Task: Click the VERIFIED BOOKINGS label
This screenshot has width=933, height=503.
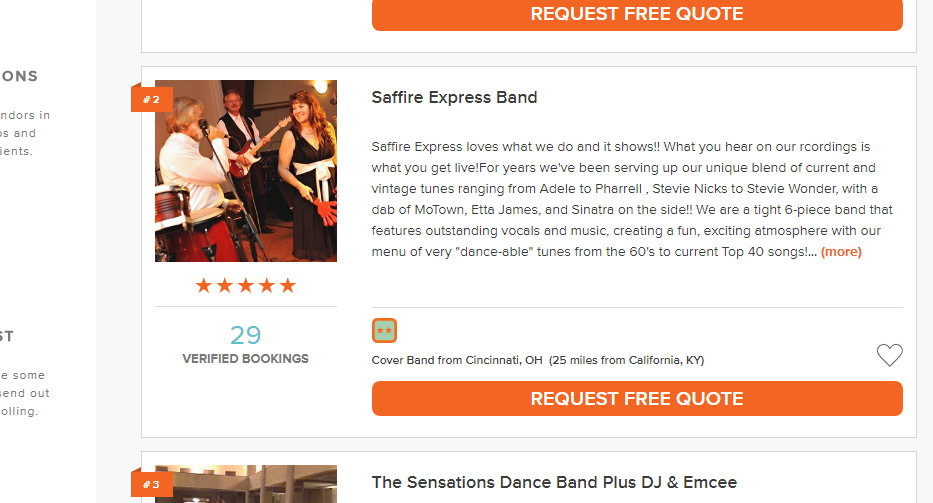Action: tap(246, 358)
